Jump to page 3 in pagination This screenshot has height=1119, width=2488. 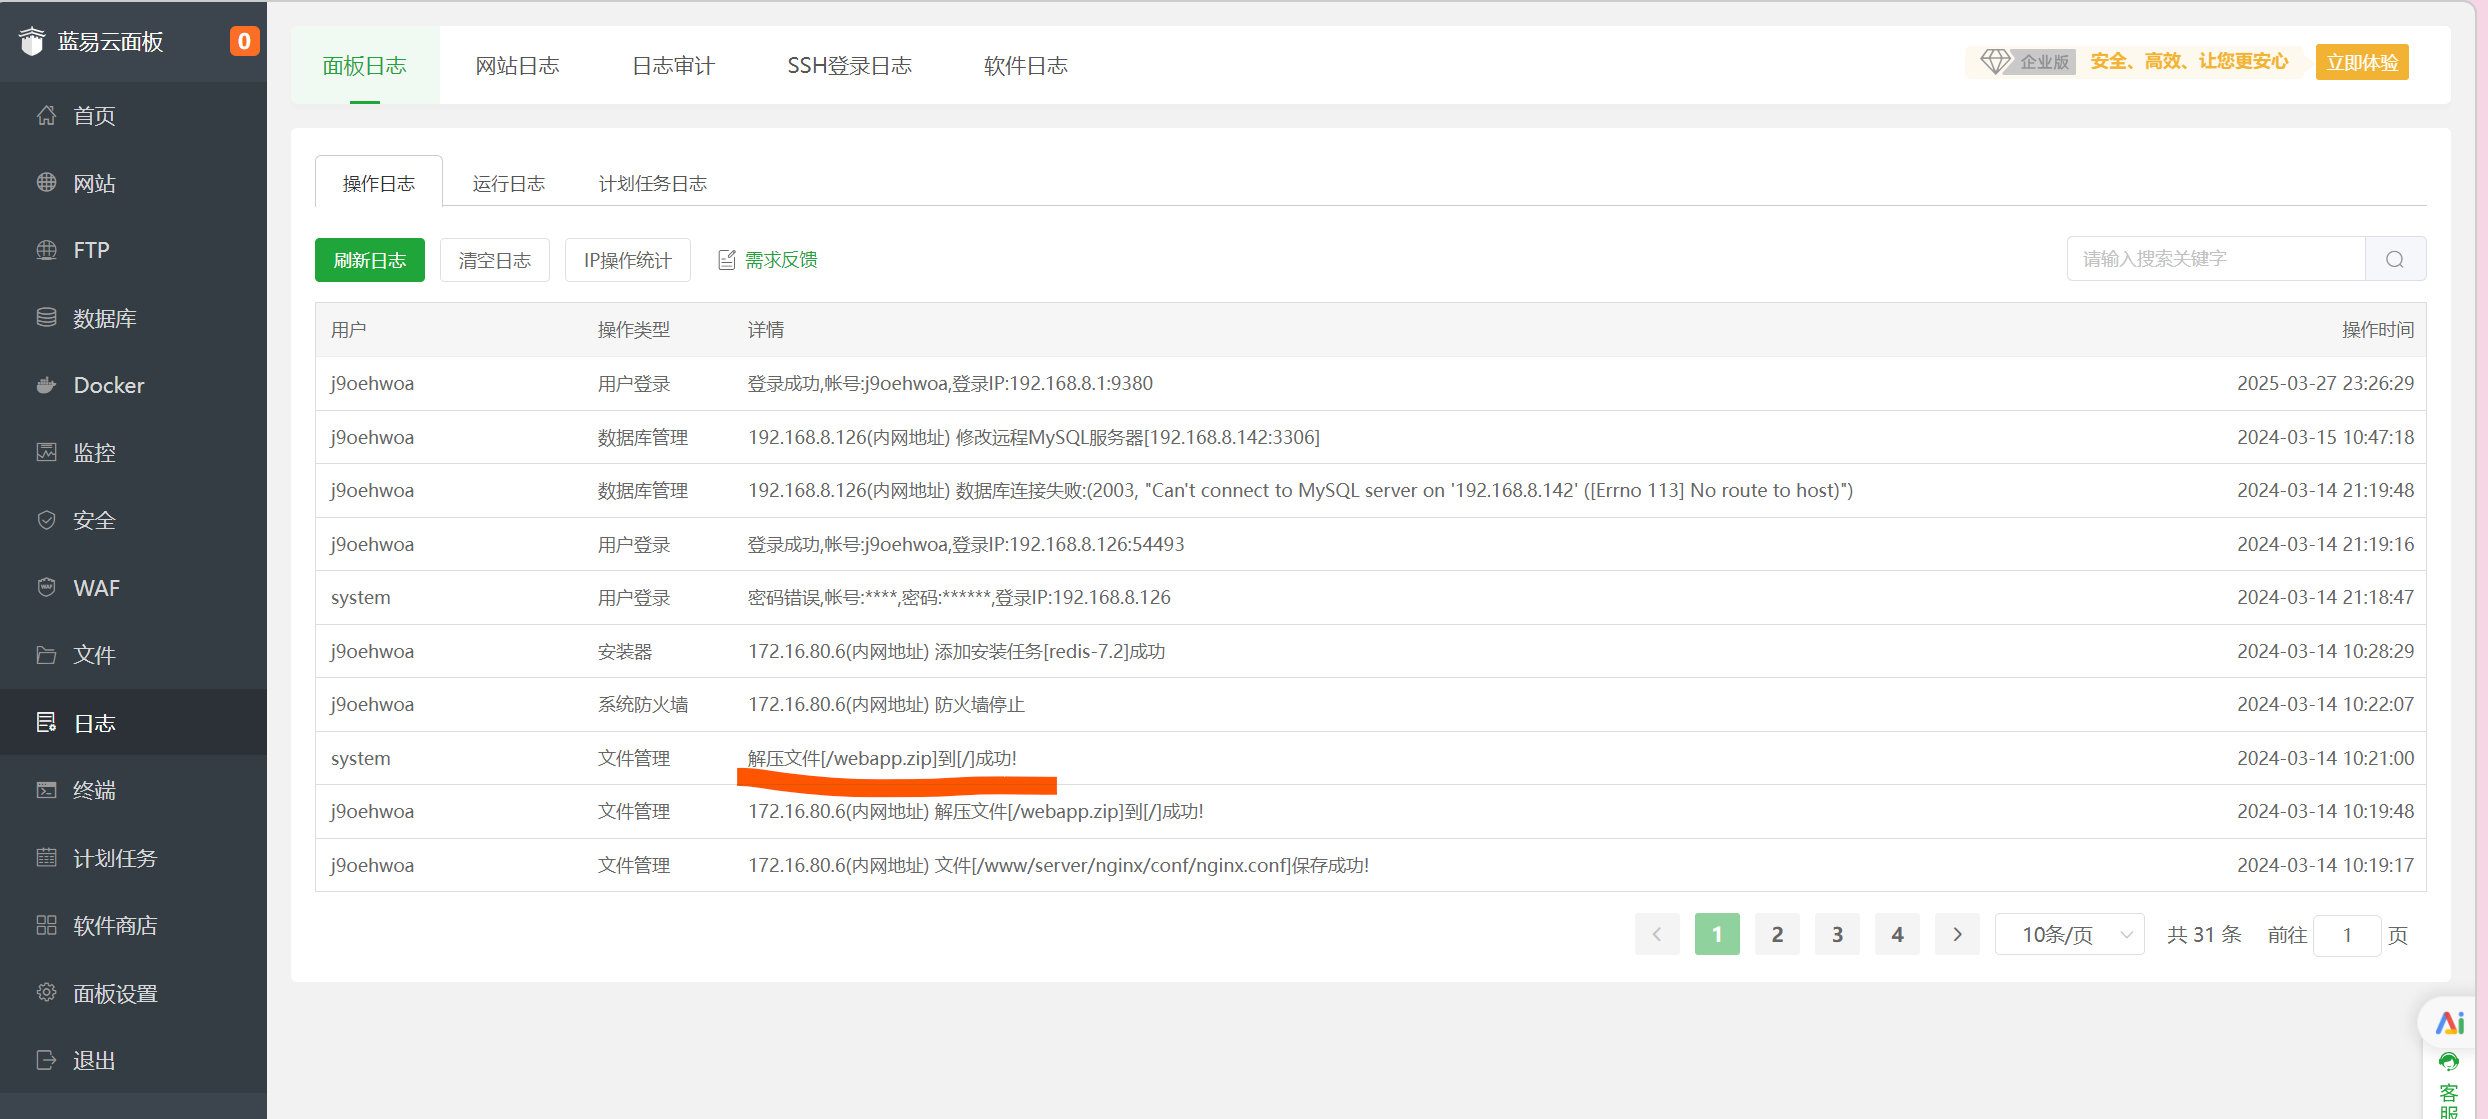coord(1837,935)
